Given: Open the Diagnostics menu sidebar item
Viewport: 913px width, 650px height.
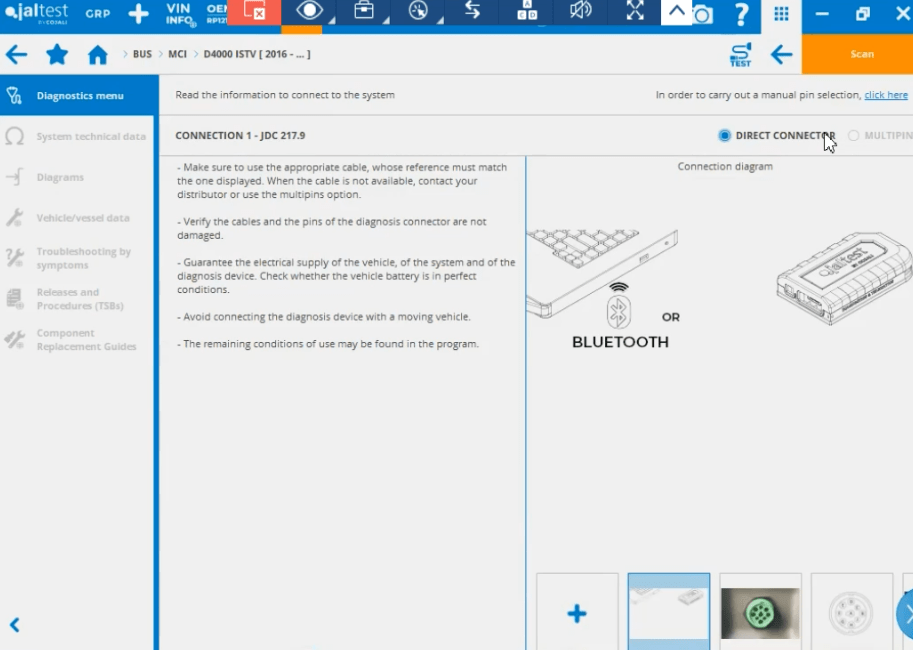Looking at the screenshot, I should click(x=79, y=96).
